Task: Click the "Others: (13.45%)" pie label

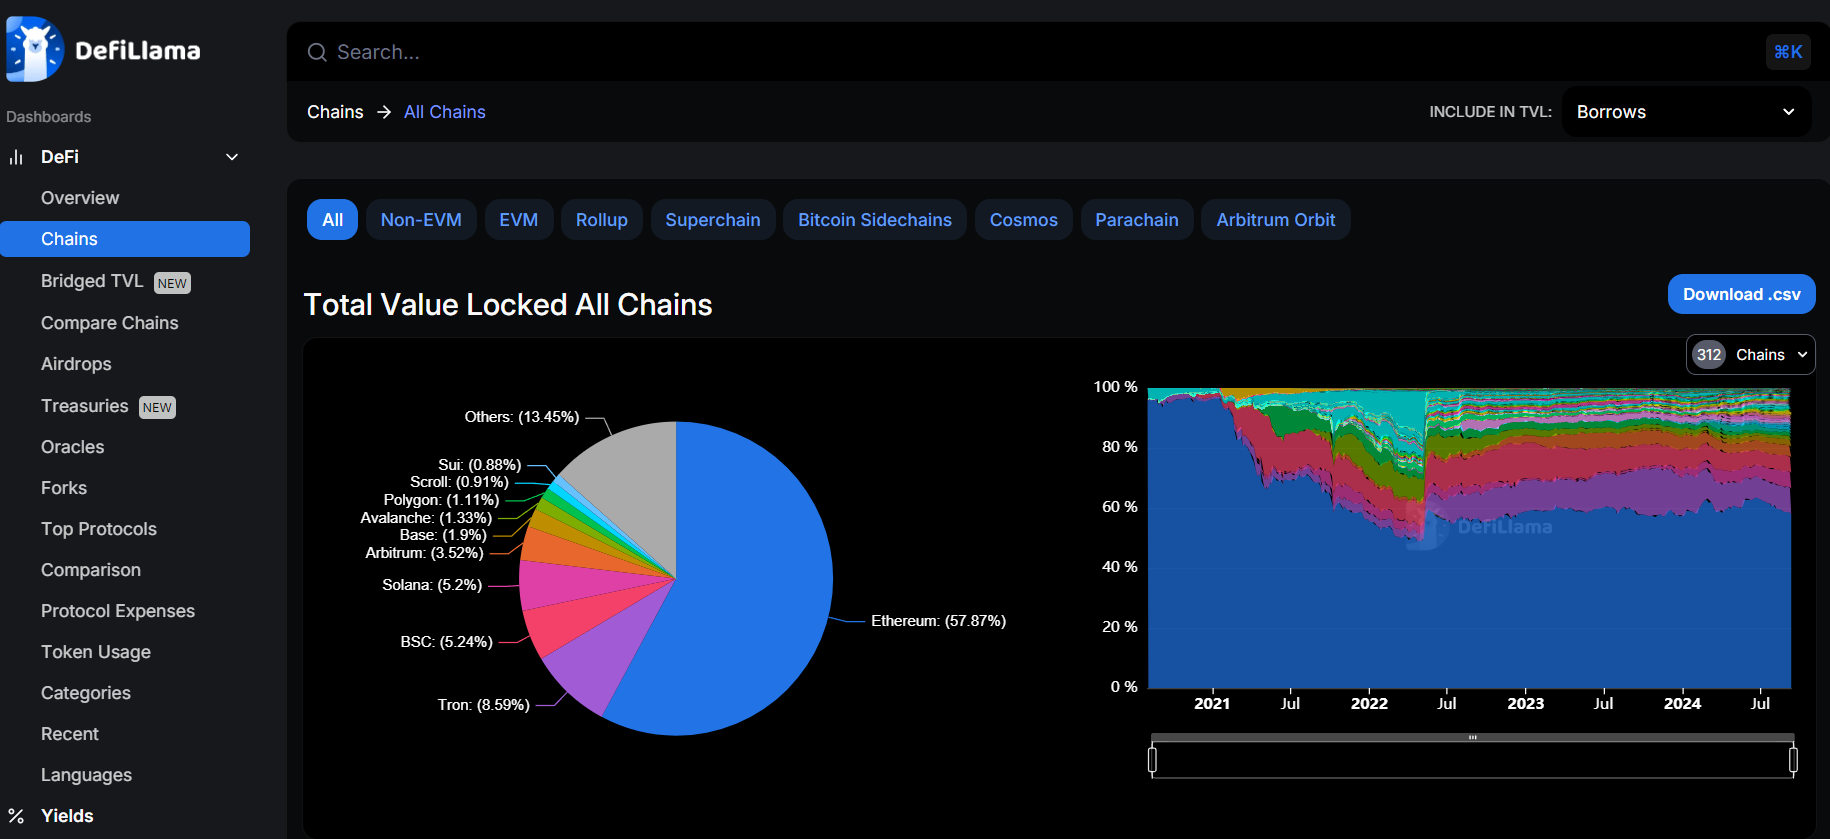Action: (x=521, y=417)
